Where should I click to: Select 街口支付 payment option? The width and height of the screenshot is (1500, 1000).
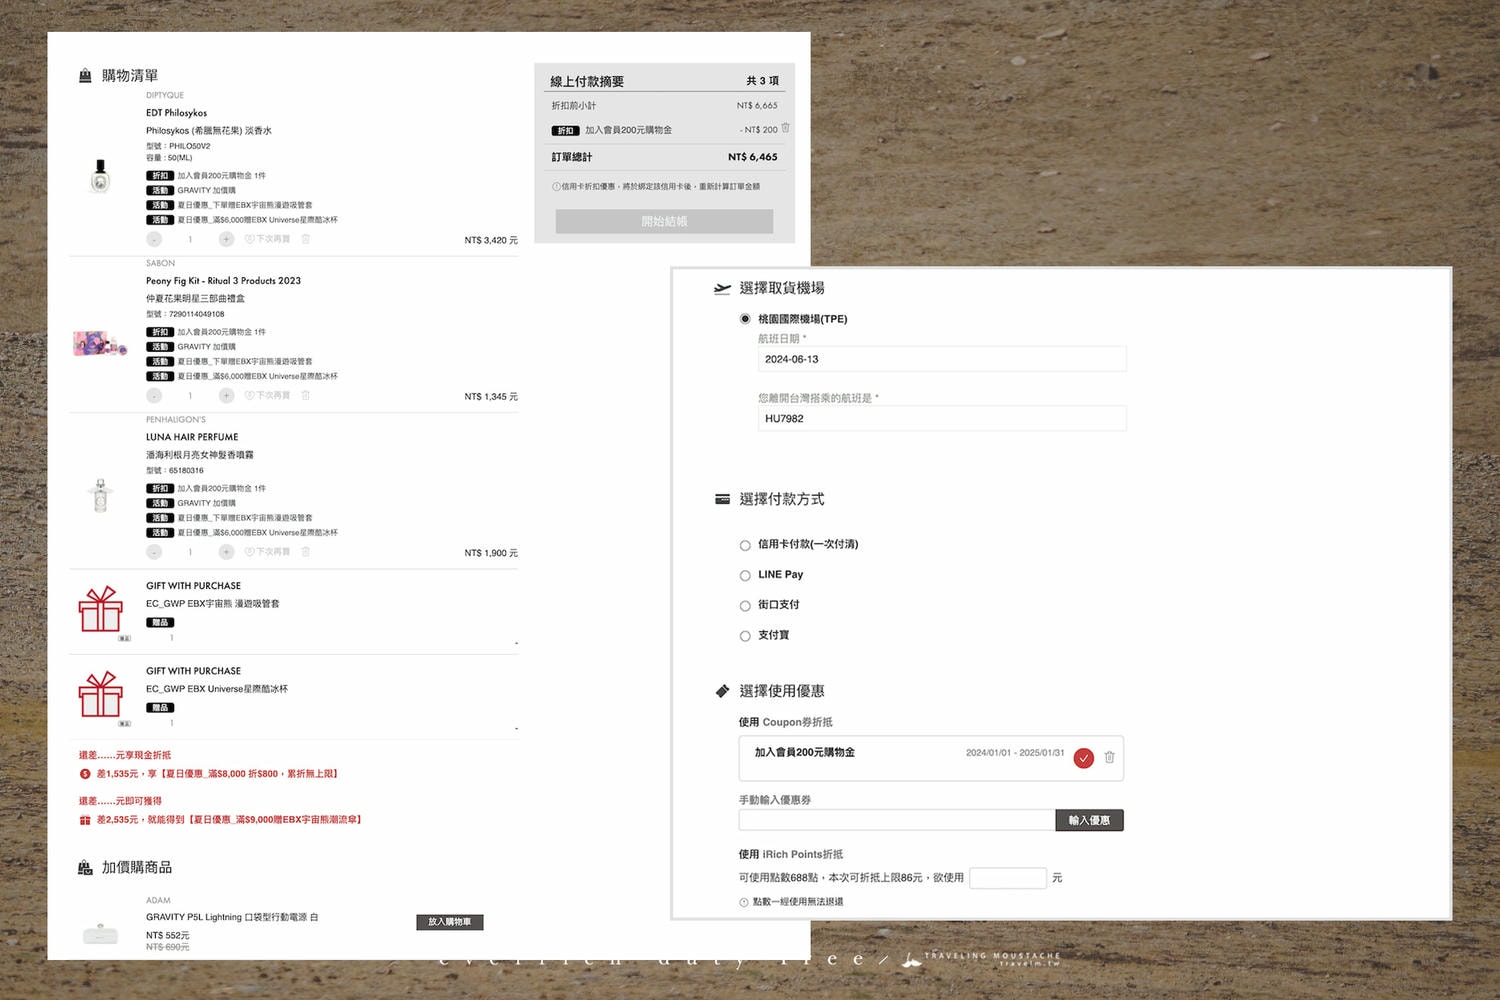click(x=745, y=605)
